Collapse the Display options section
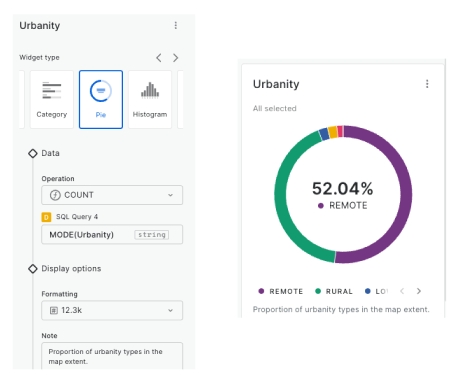462x389 pixels. coord(33,269)
